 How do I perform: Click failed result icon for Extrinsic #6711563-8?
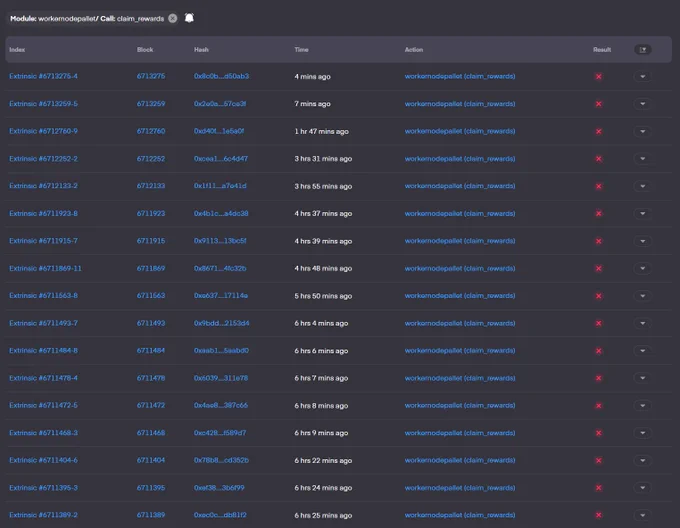[598, 296]
